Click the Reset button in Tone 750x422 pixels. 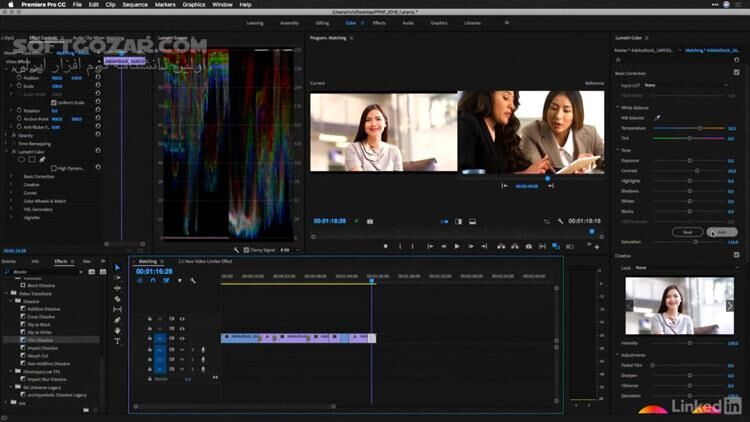coord(687,232)
